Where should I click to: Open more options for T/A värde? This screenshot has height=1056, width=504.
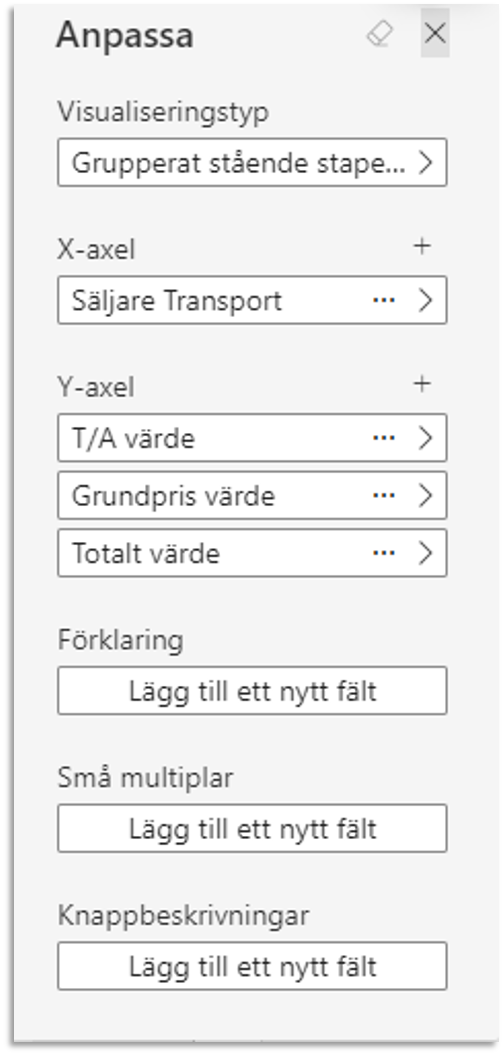(384, 438)
